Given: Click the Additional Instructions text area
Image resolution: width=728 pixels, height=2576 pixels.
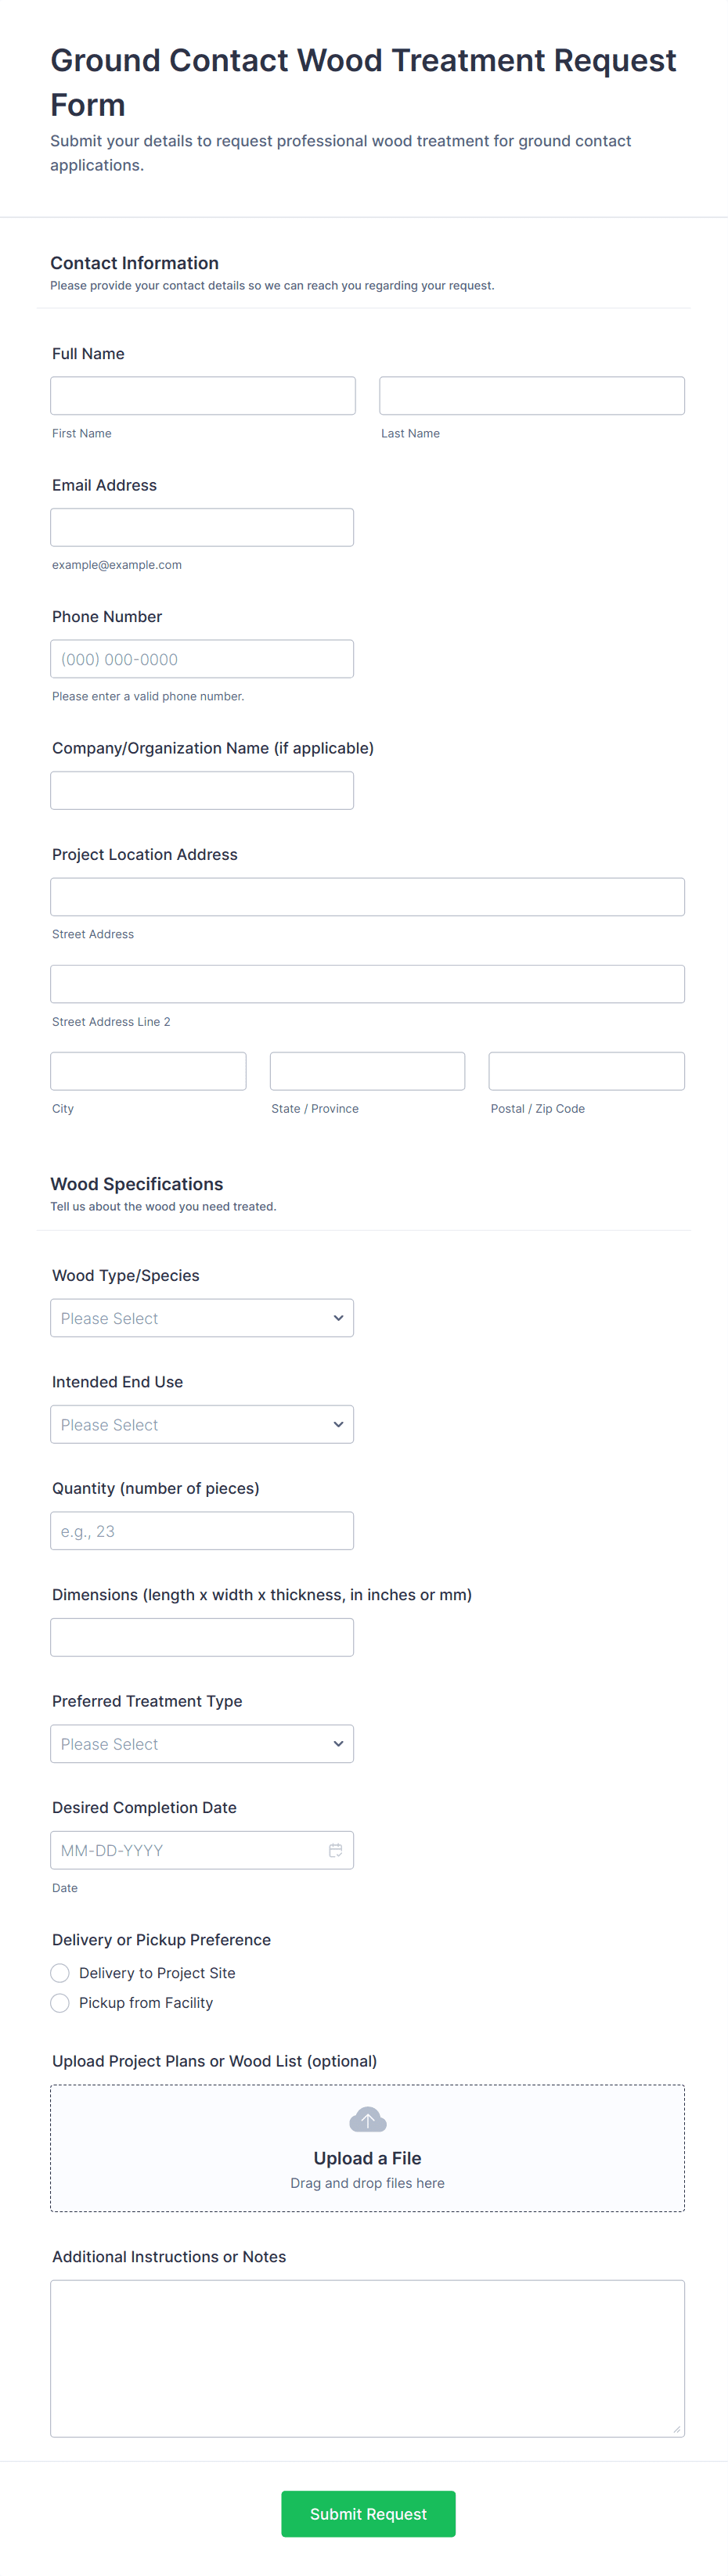Looking at the screenshot, I should coord(367,2358).
